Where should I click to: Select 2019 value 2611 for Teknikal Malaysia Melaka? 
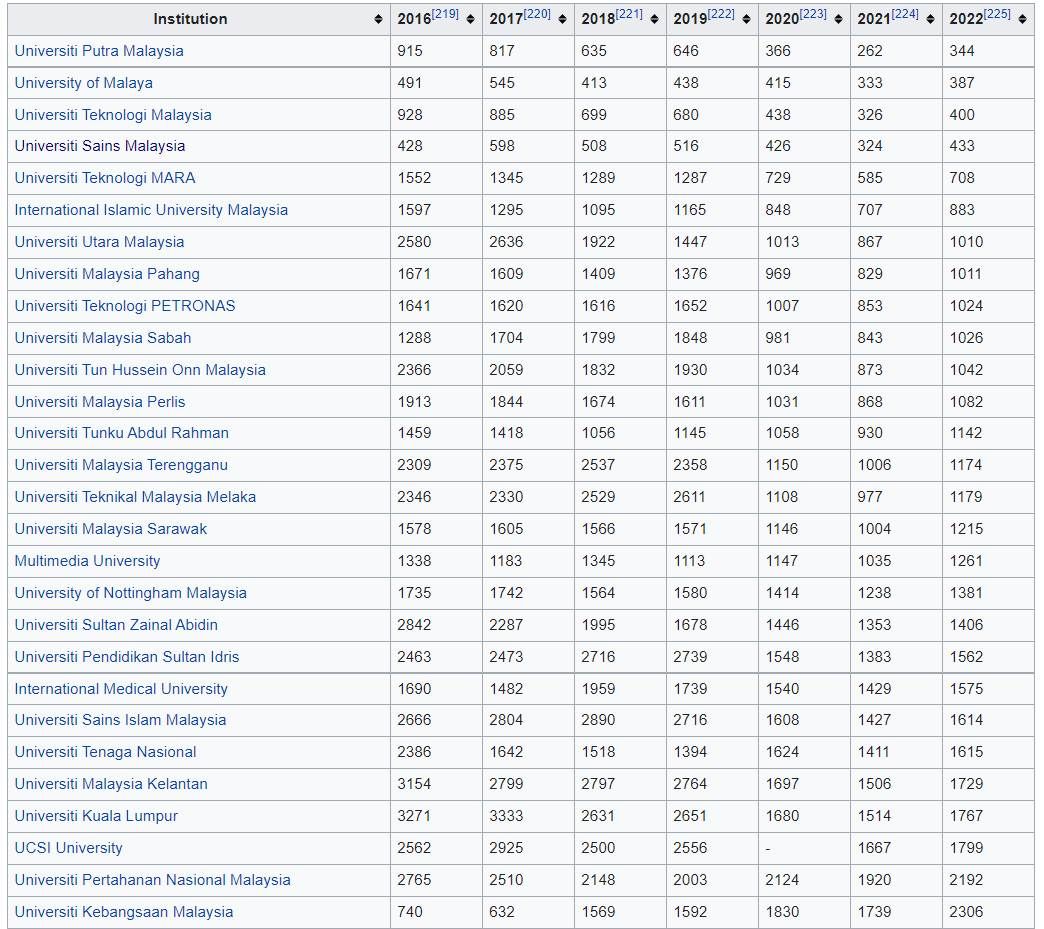click(690, 497)
